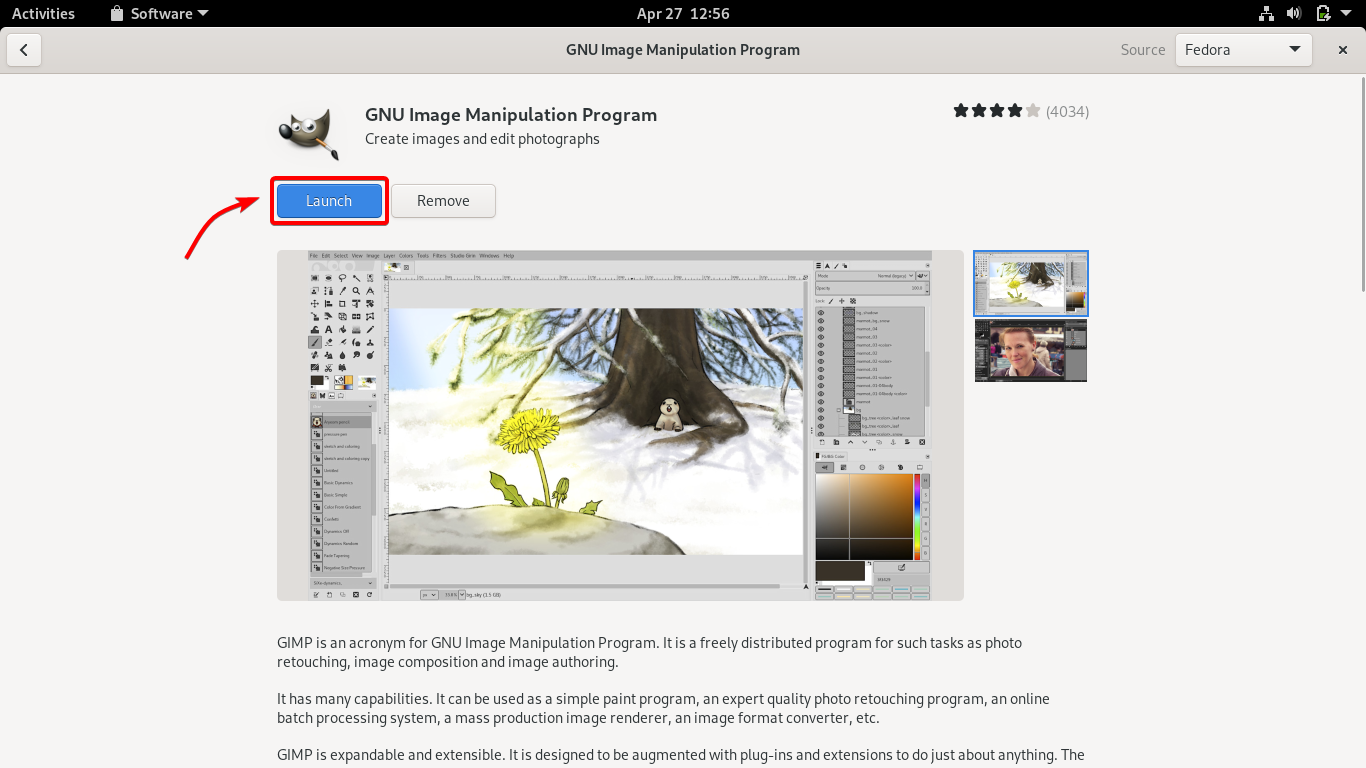Click the volume speaker icon in top bar
Viewport: 1366px width, 768px height.
1295,13
